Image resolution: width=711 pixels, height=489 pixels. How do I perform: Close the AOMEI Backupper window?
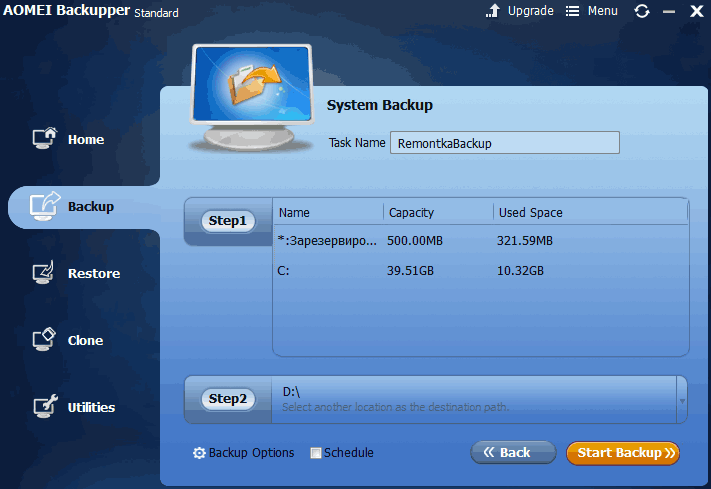pyautogui.click(x=696, y=11)
